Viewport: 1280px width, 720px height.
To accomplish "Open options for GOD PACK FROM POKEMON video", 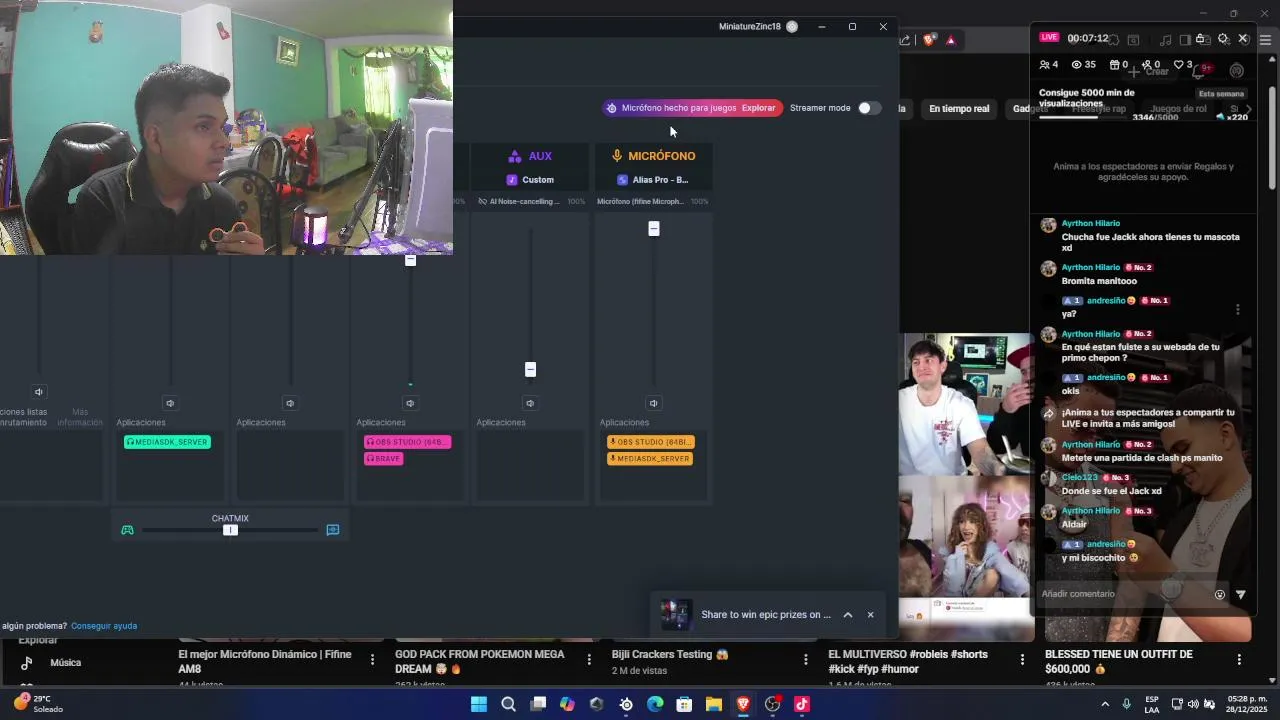I will (x=589, y=660).
